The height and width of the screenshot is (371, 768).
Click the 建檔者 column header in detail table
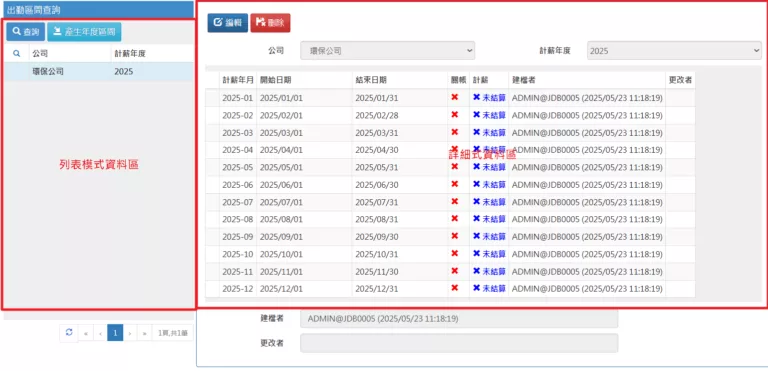pos(524,80)
